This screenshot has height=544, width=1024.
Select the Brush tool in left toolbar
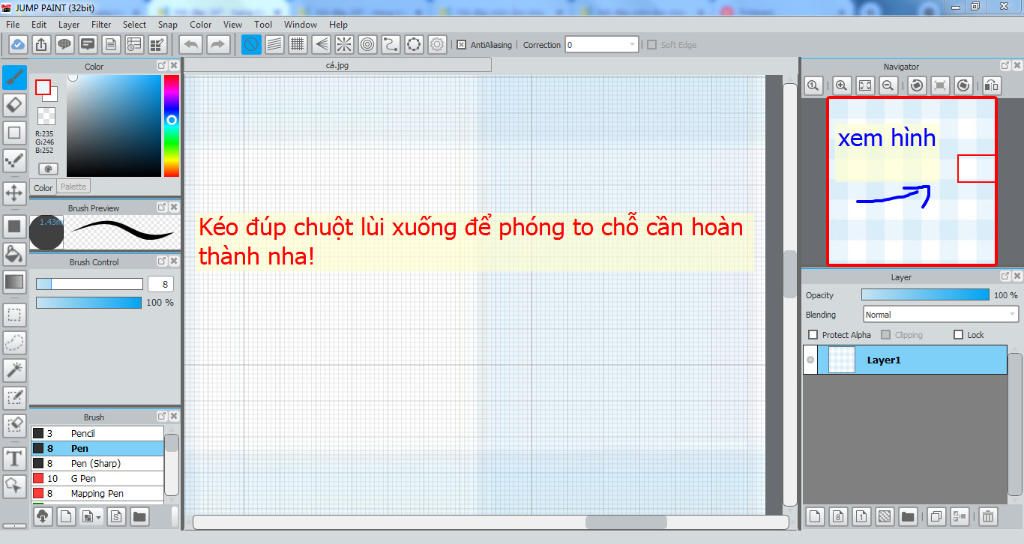(14, 78)
